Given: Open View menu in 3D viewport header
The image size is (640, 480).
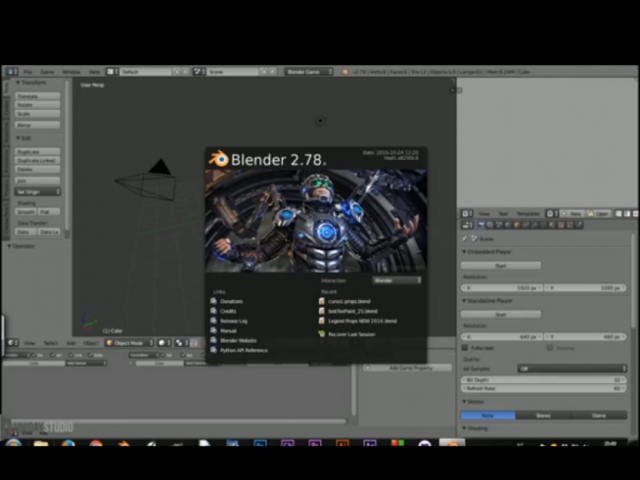Looking at the screenshot, I should [x=29, y=343].
